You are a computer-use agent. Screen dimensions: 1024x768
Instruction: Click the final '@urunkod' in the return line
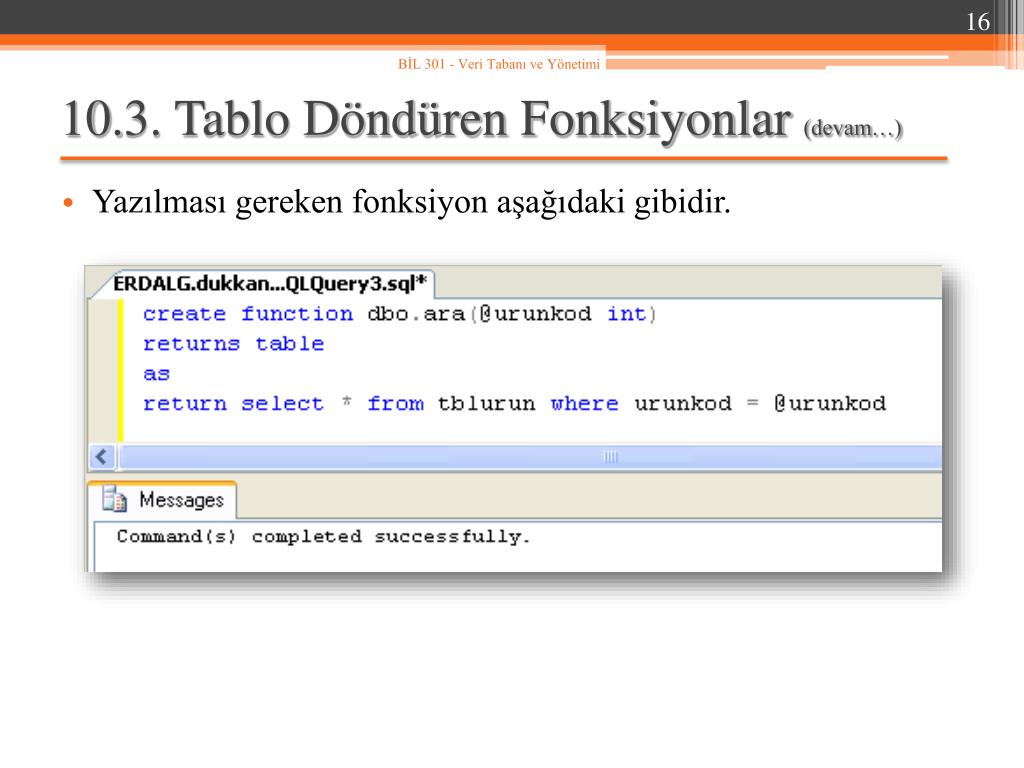(x=830, y=404)
